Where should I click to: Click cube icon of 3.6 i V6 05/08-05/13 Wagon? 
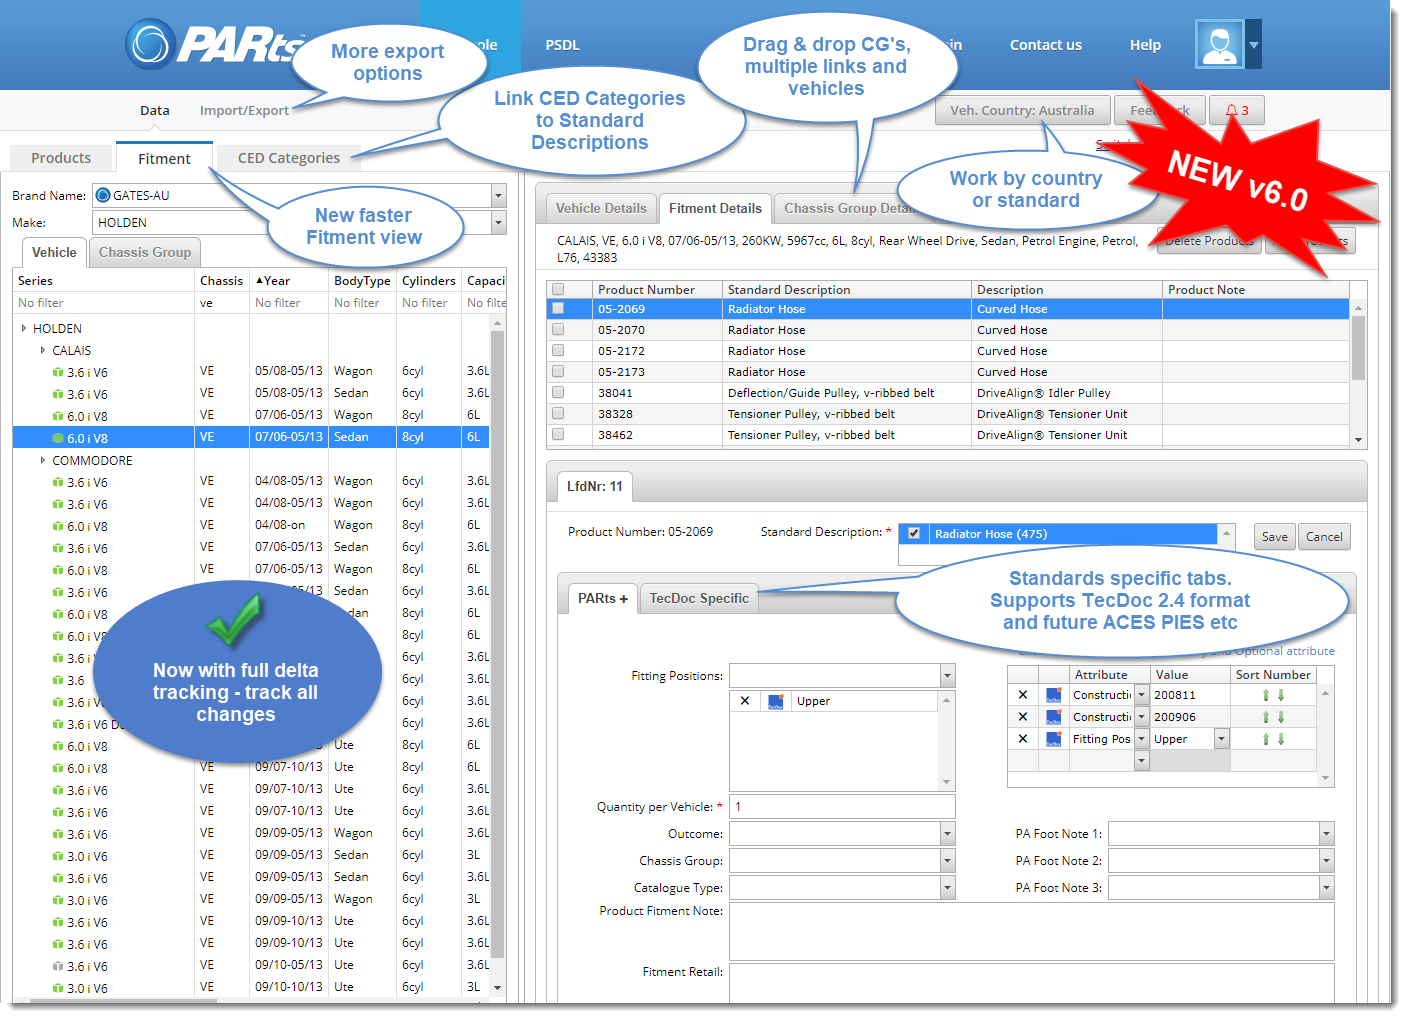(x=58, y=372)
